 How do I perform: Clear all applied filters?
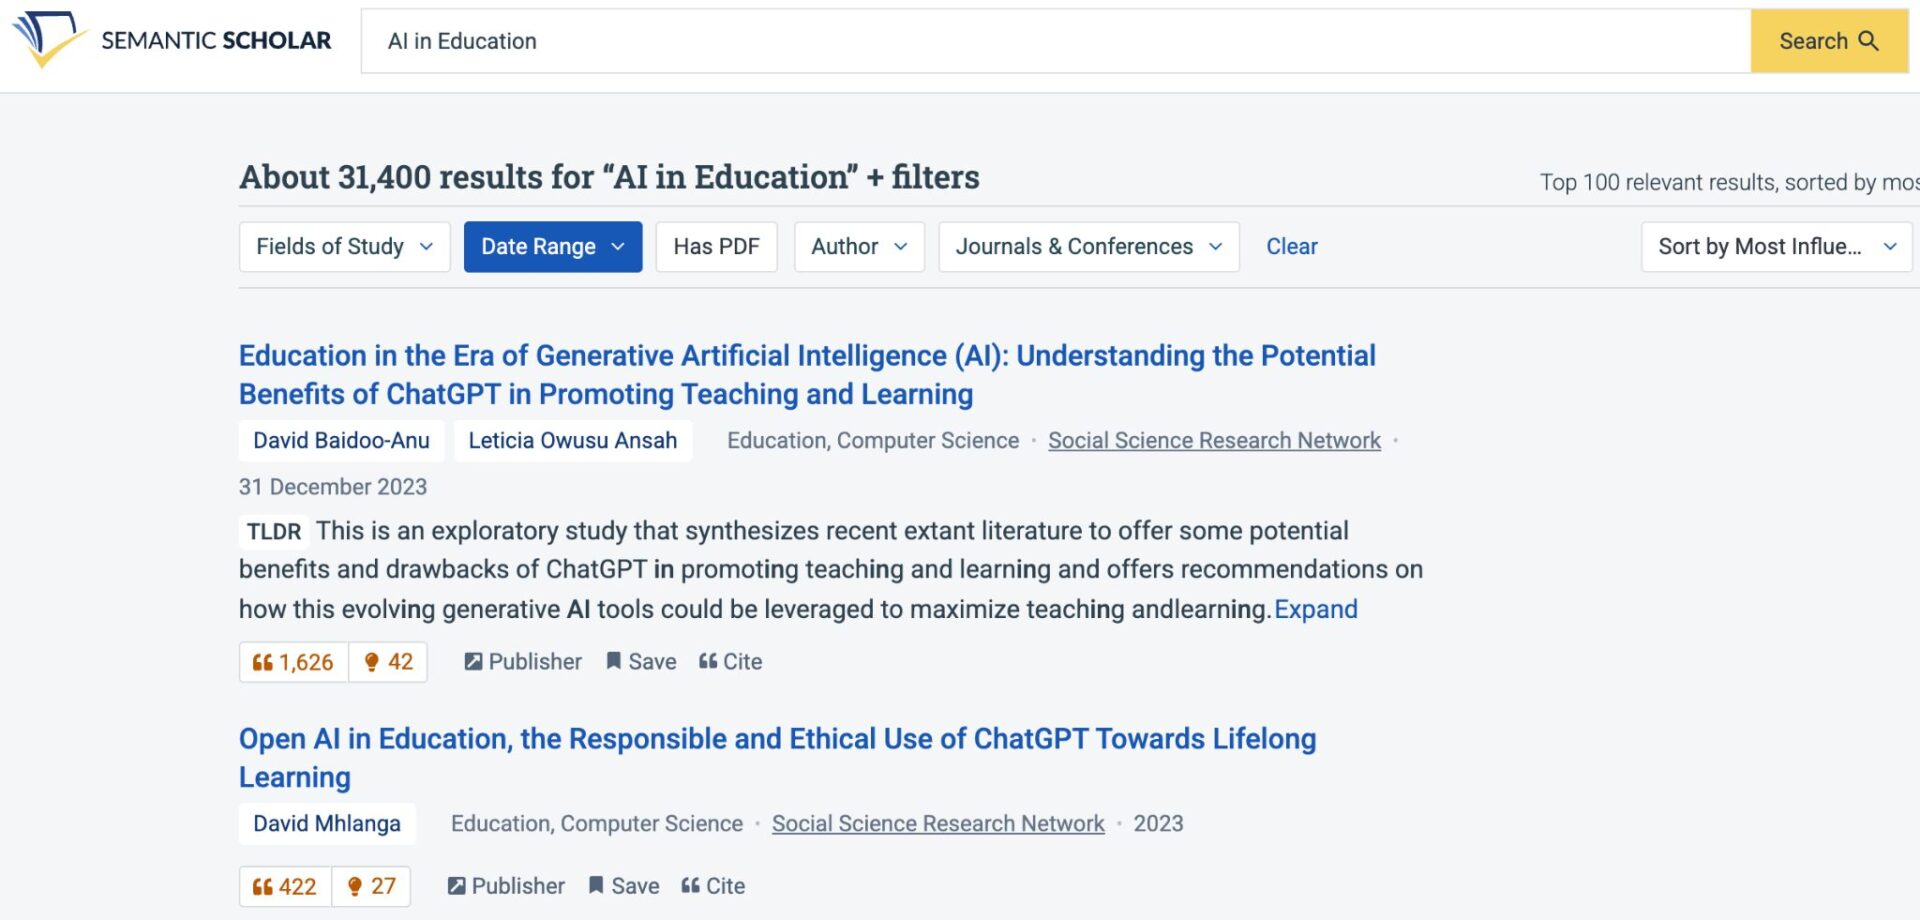click(x=1291, y=247)
